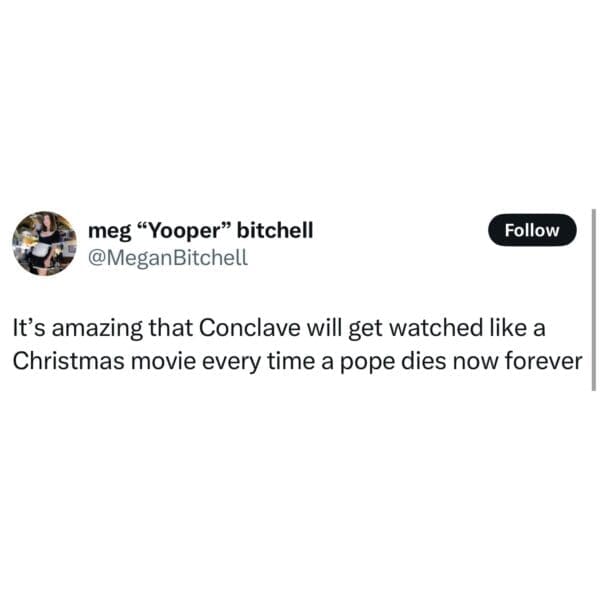The height and width of the screenshot is (600, 600).
Task: Click the display name meg "Yooper" bitchell
Action: (201, 231)
